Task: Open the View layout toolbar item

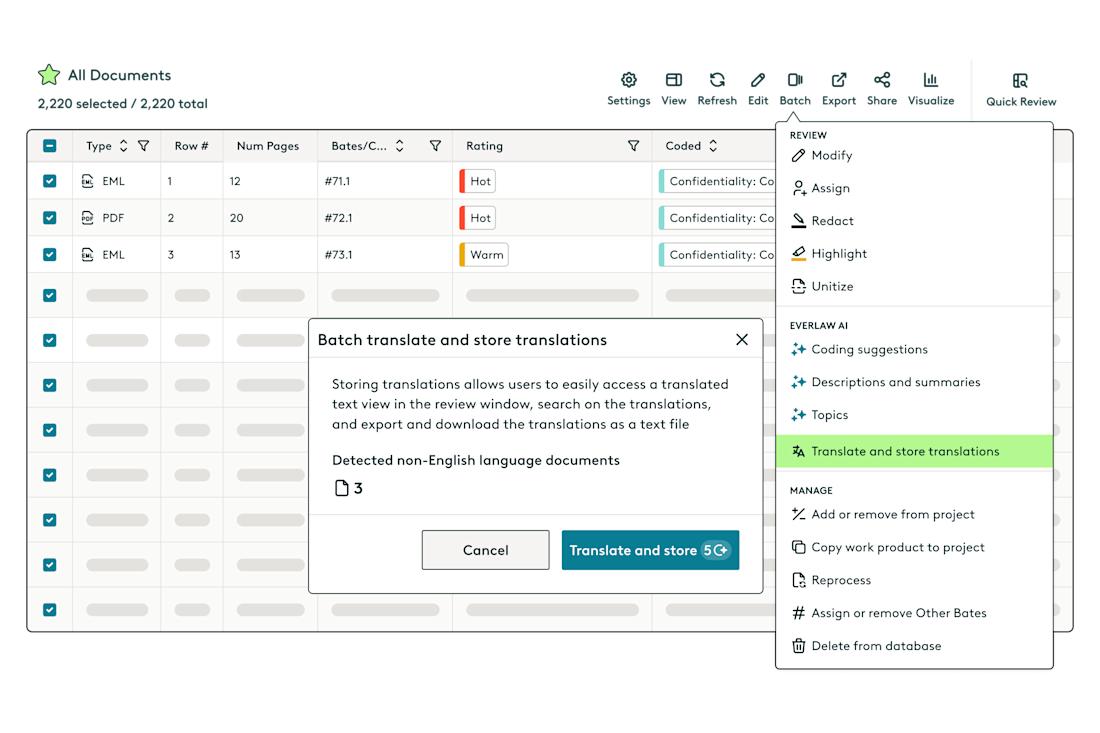Action: (673, 88)
